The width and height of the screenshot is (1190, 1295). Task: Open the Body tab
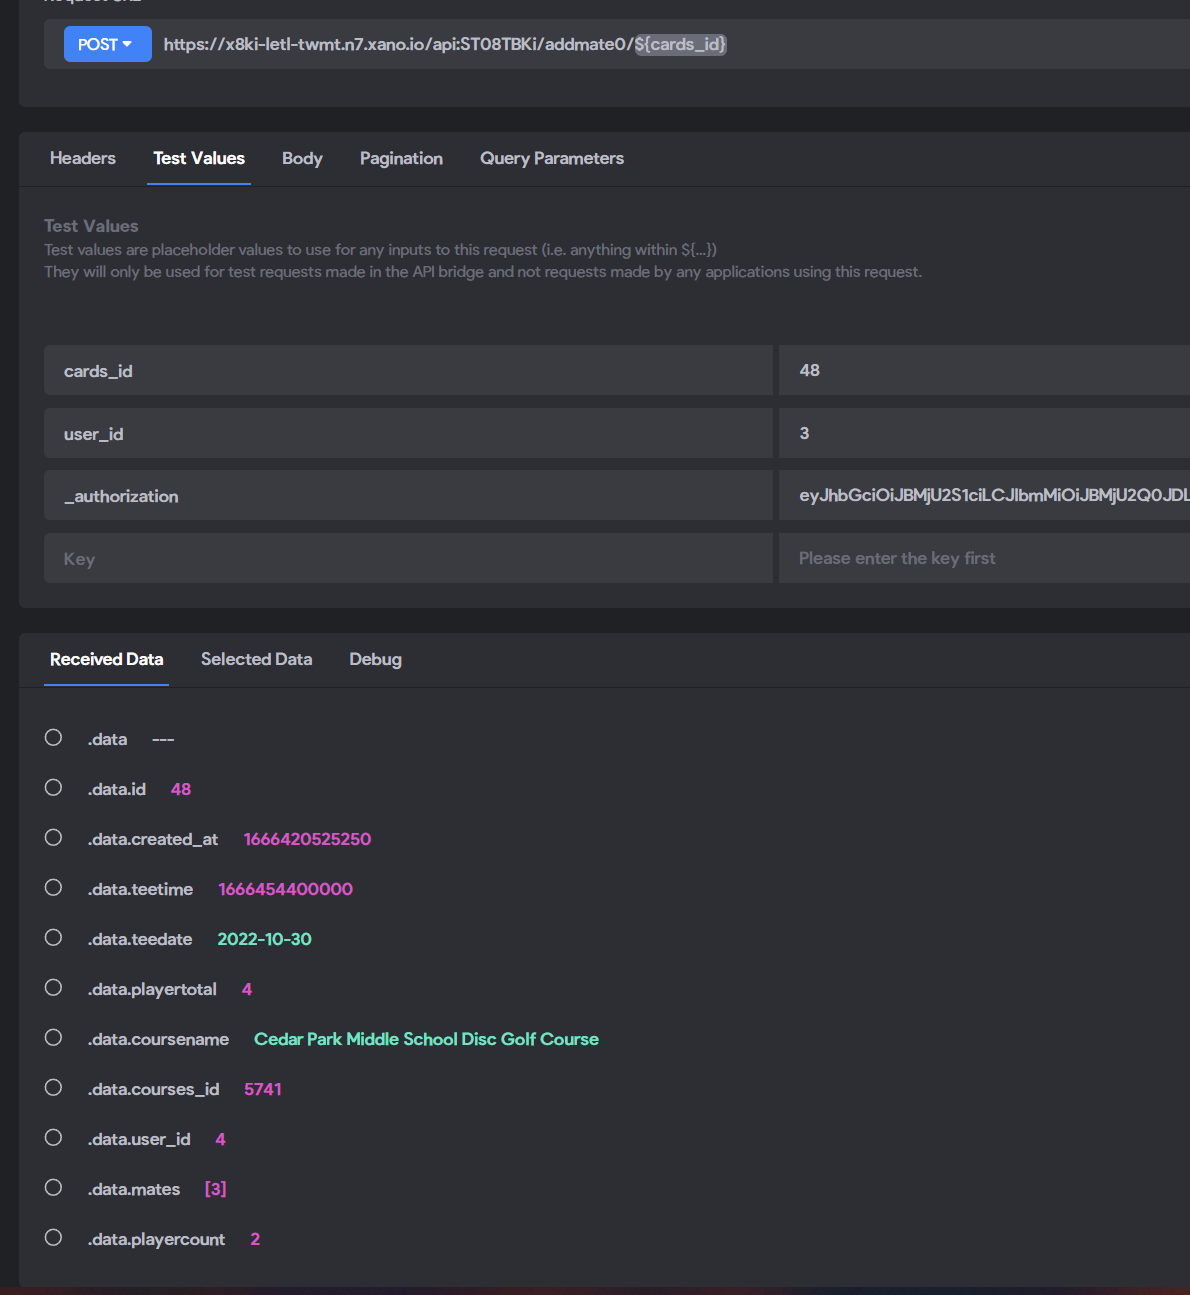(302, 158)
